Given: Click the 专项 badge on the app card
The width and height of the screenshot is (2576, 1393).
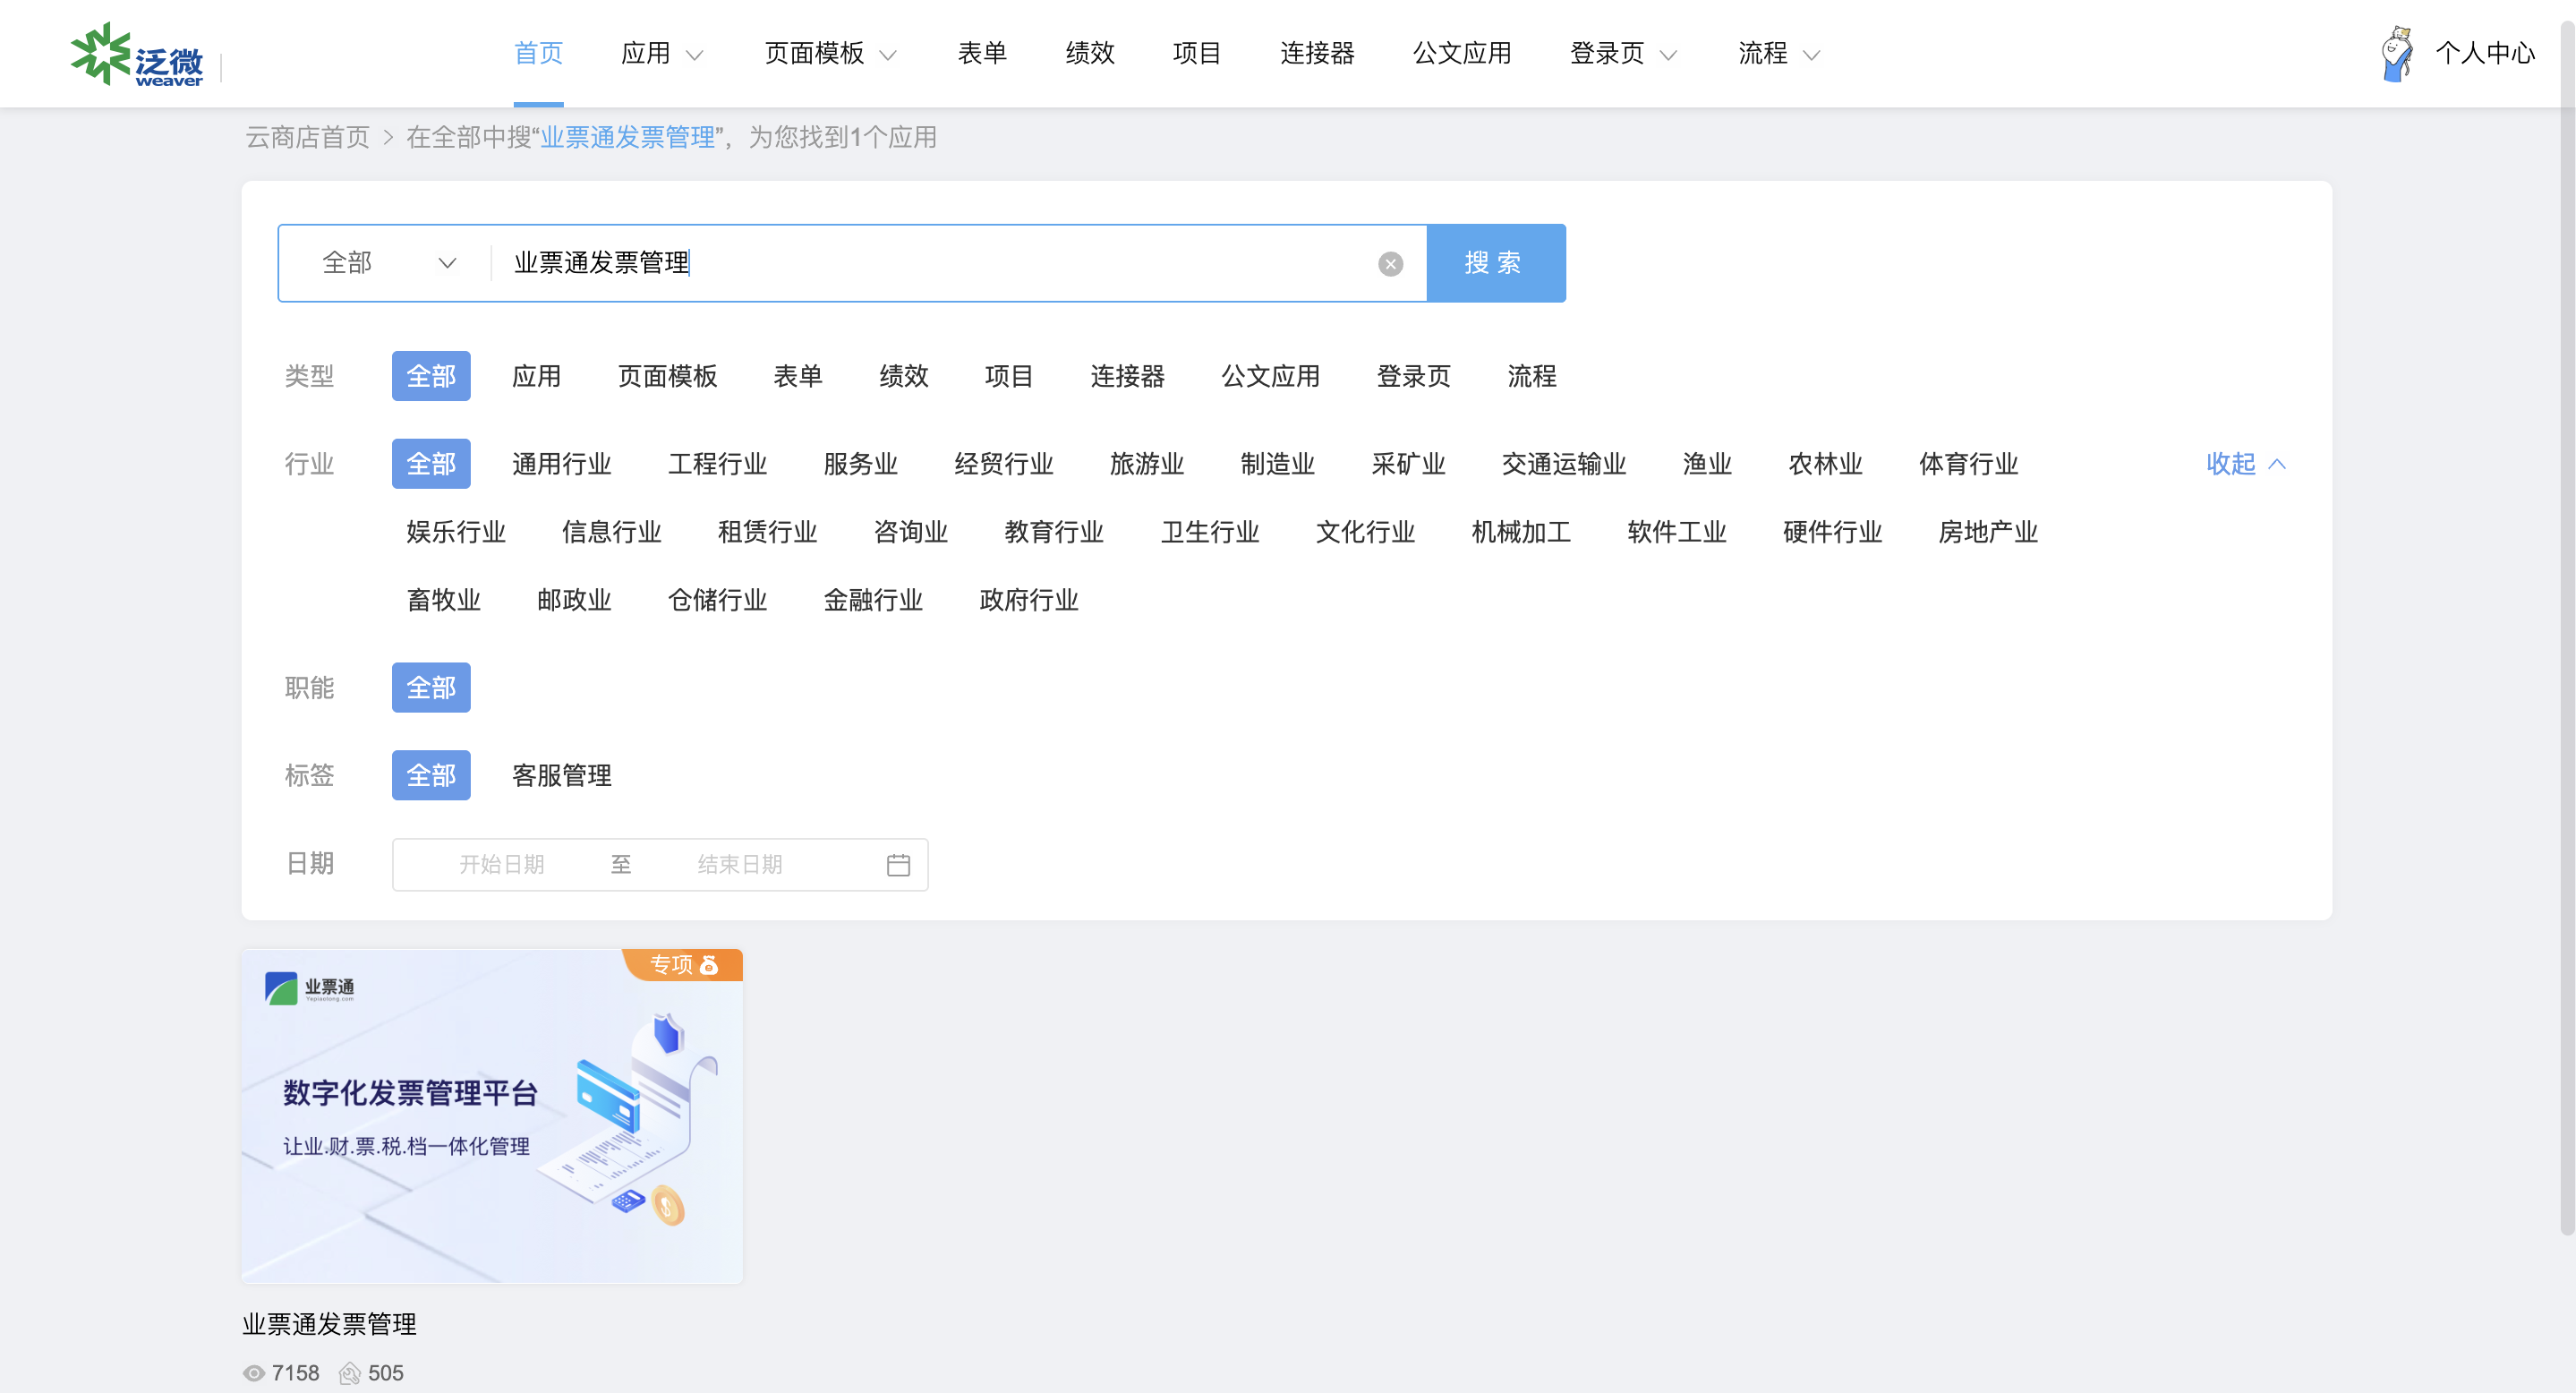Looking at the screenshot, I should pos(683,965).
